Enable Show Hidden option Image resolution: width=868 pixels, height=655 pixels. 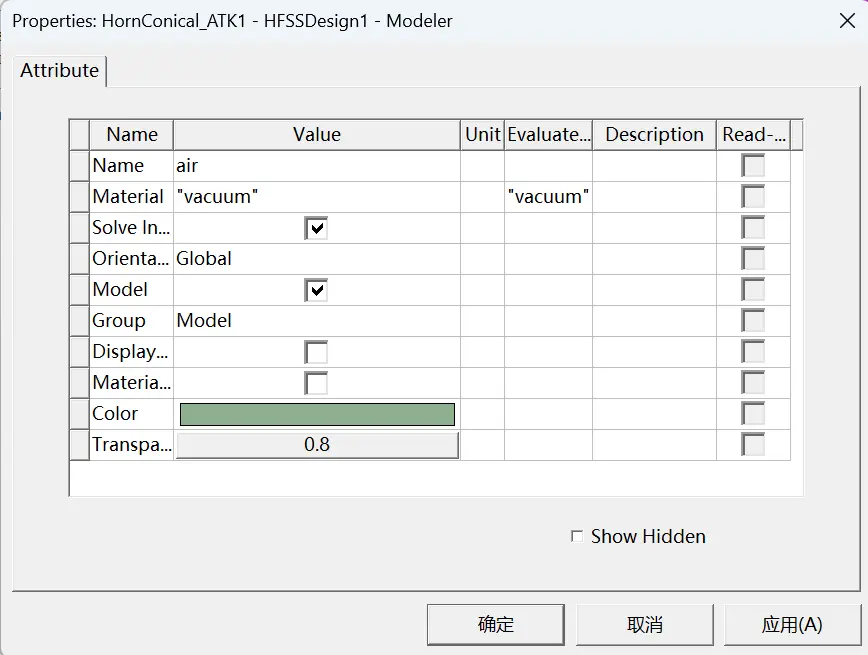tap(577, 537)
